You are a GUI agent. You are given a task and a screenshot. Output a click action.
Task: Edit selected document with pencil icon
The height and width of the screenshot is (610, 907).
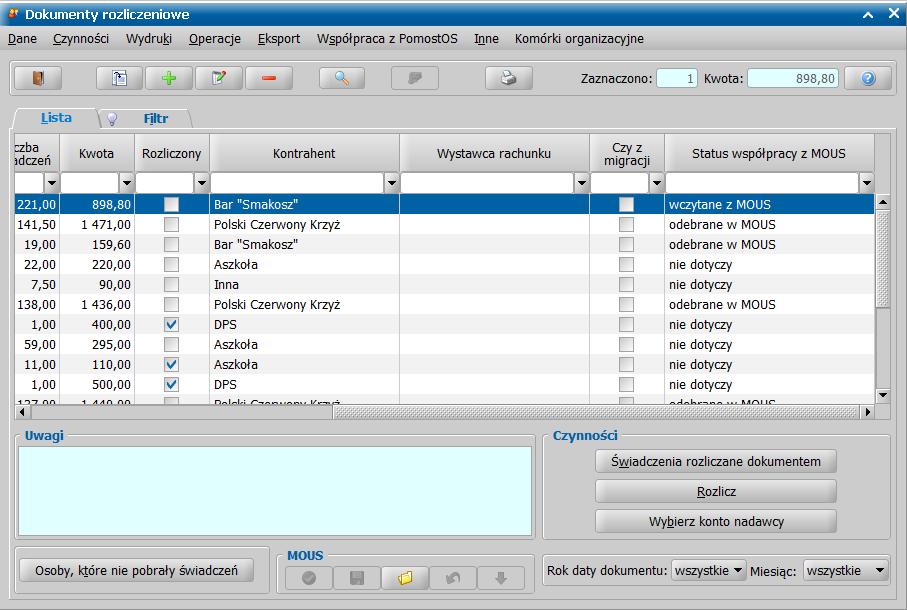[x=219, y=78]
